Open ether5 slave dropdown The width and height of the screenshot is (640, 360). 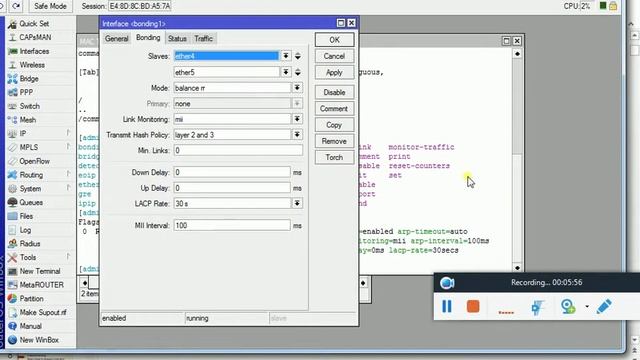(x=286, y=72)
